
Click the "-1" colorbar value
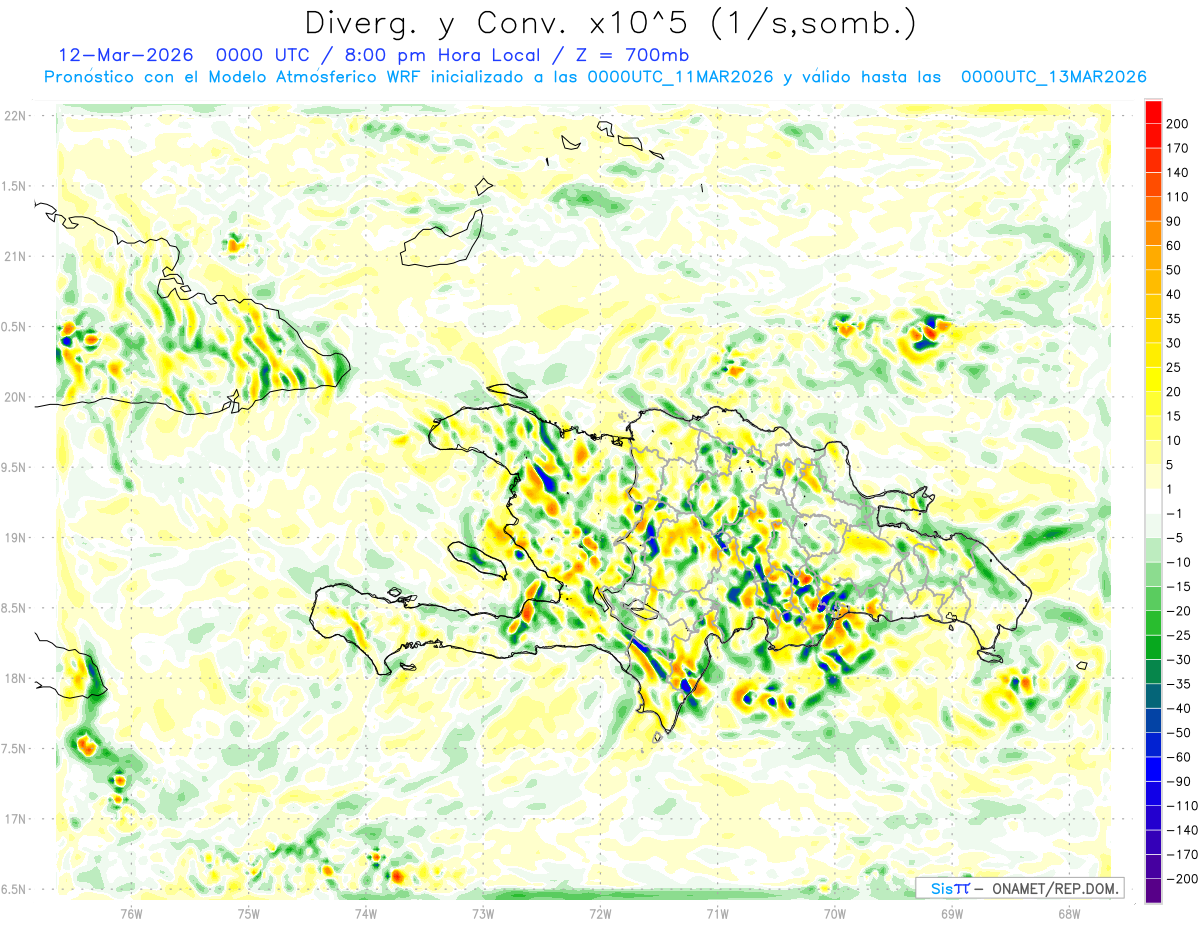click(1174, 514)
